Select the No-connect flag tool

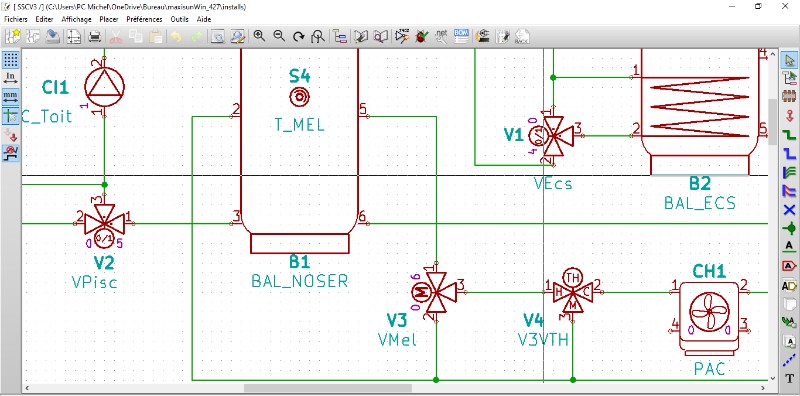789,209
